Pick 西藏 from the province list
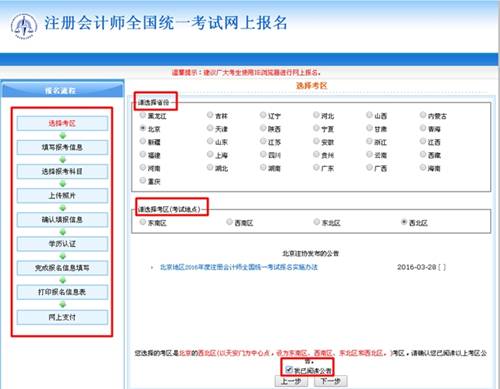This screenshot has height=389, width=500. (423, 154)
